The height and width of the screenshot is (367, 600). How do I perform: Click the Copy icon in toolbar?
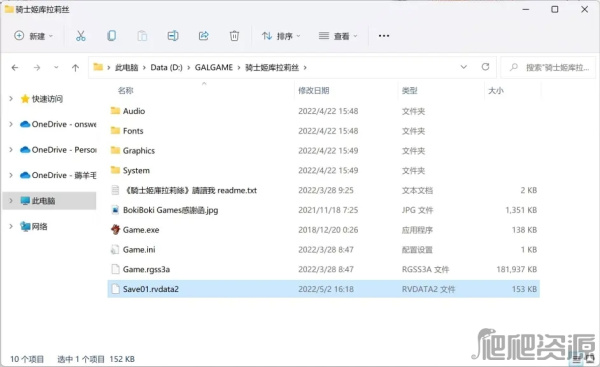111,36
